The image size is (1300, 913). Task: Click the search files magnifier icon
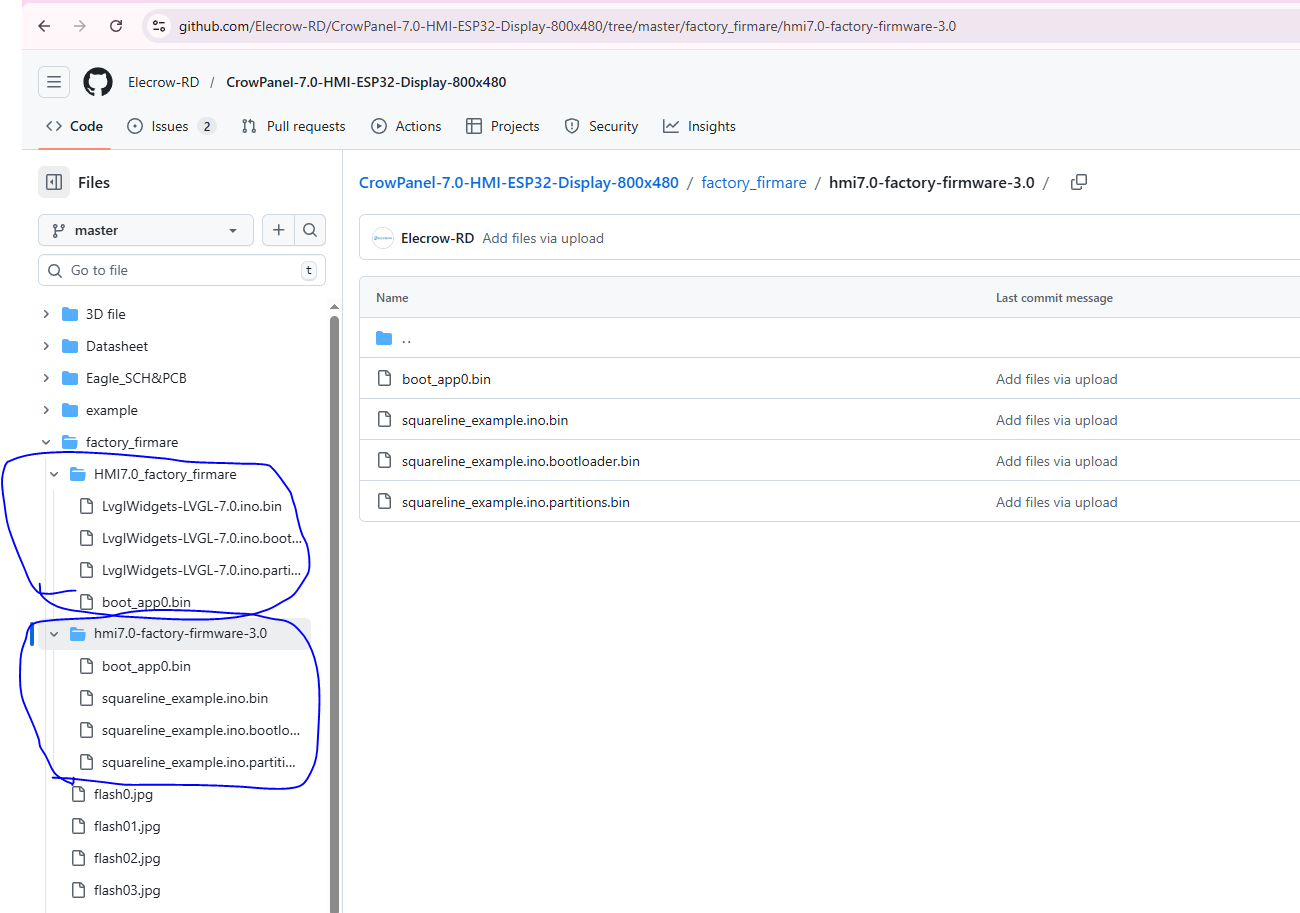pos(310,230)
